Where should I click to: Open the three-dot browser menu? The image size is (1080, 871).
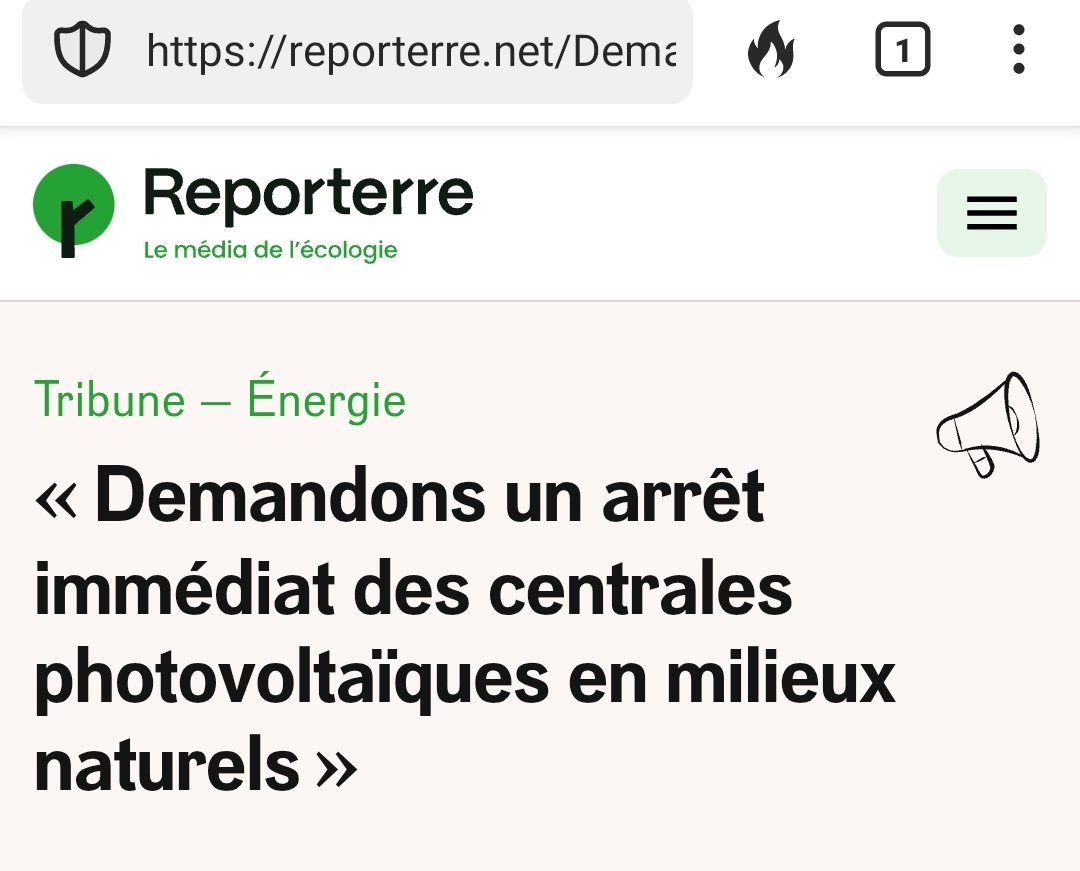pos(1018,50)
